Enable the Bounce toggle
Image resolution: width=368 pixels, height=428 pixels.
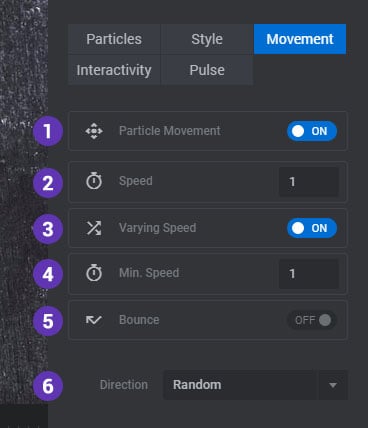[x=312, y=320]
